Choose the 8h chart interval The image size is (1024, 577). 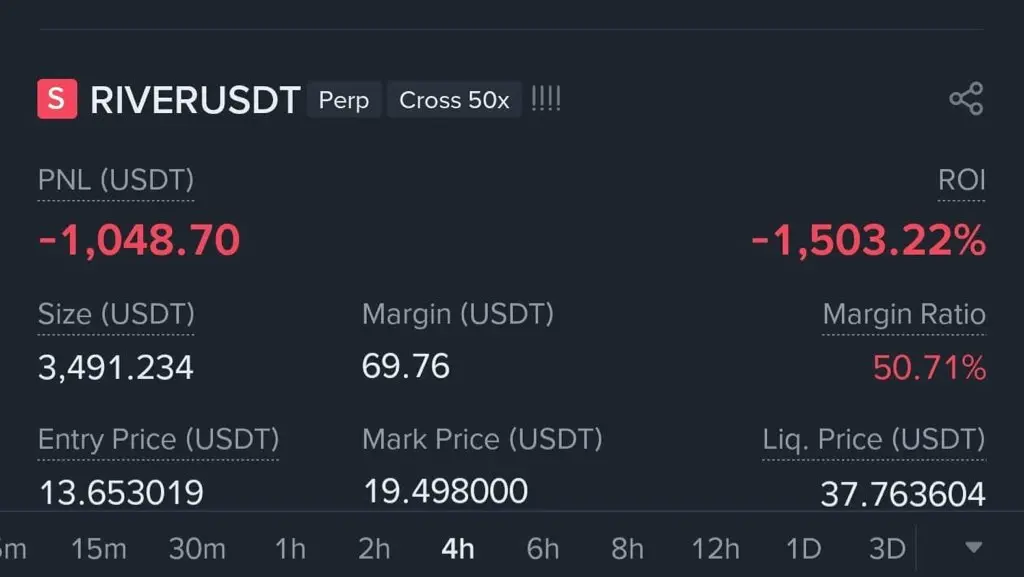(627, 549)
